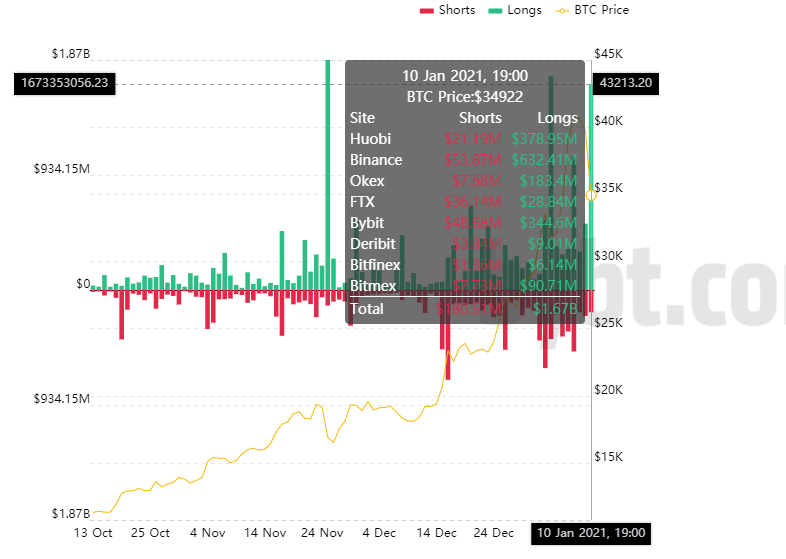
Task: Toggle the Shorts legend series
Action: coord(447,10)
